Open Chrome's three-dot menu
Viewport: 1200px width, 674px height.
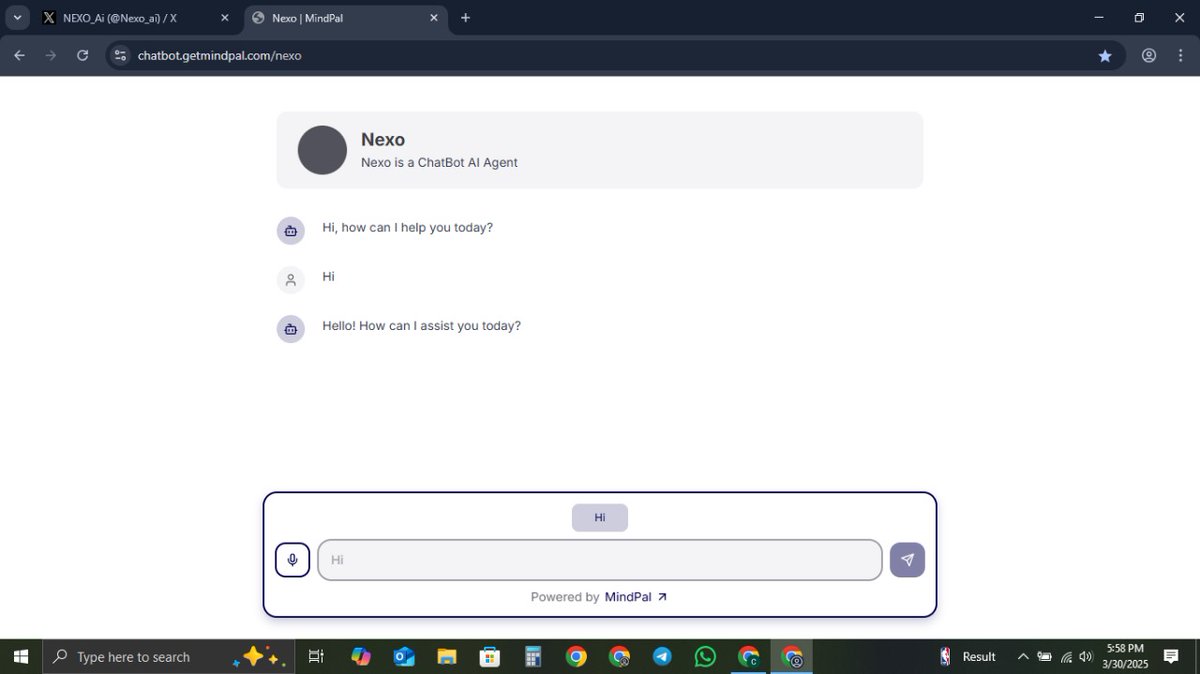coord(1181,56)
